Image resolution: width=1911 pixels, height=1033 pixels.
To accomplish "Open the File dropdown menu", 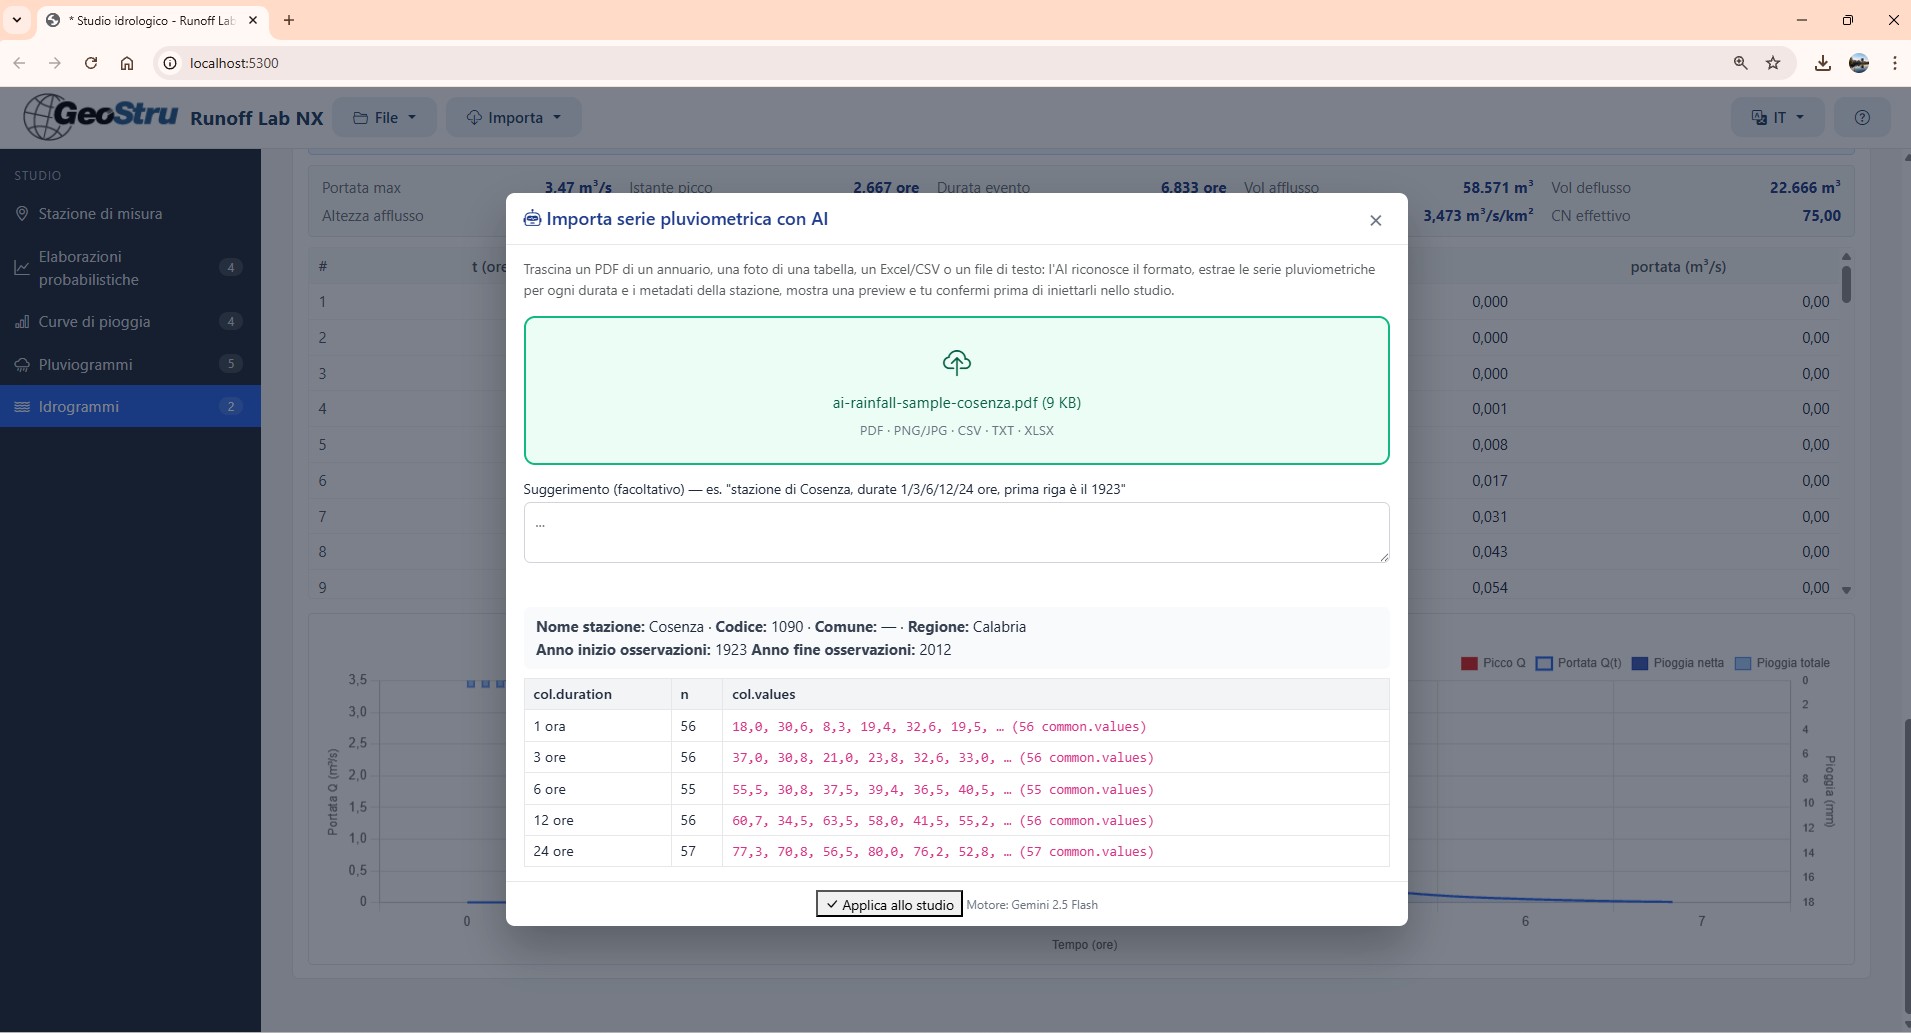I will point(384,118).
